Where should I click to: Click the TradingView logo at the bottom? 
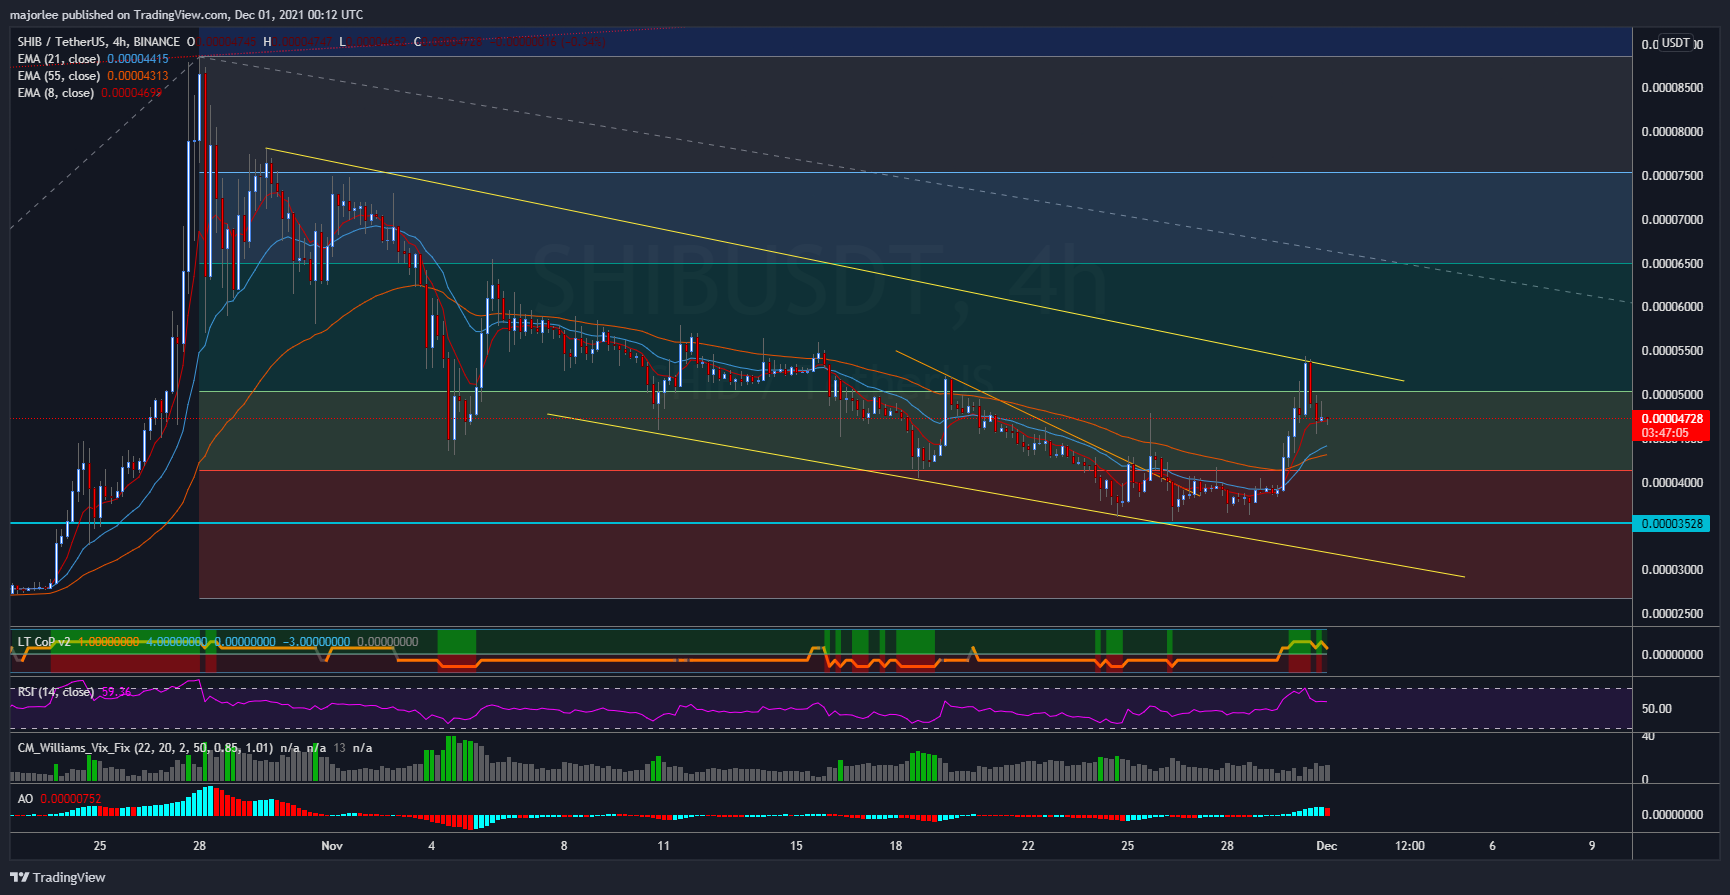(x=58, y=877)
